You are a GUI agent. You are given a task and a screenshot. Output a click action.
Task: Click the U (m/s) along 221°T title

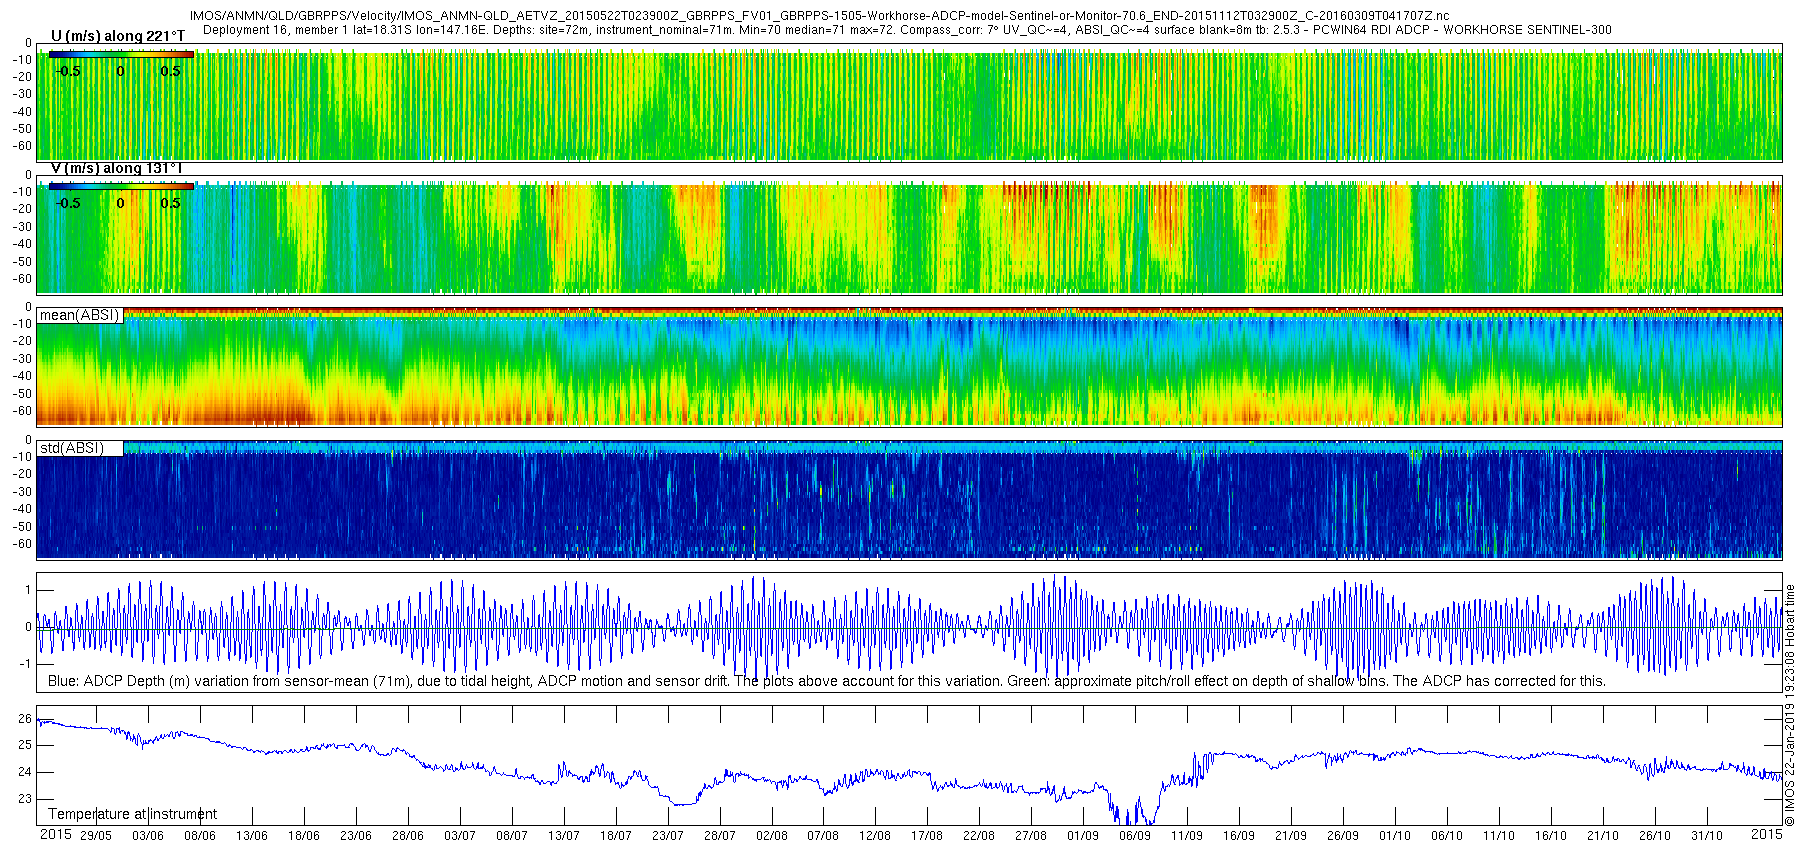[118, 36]
